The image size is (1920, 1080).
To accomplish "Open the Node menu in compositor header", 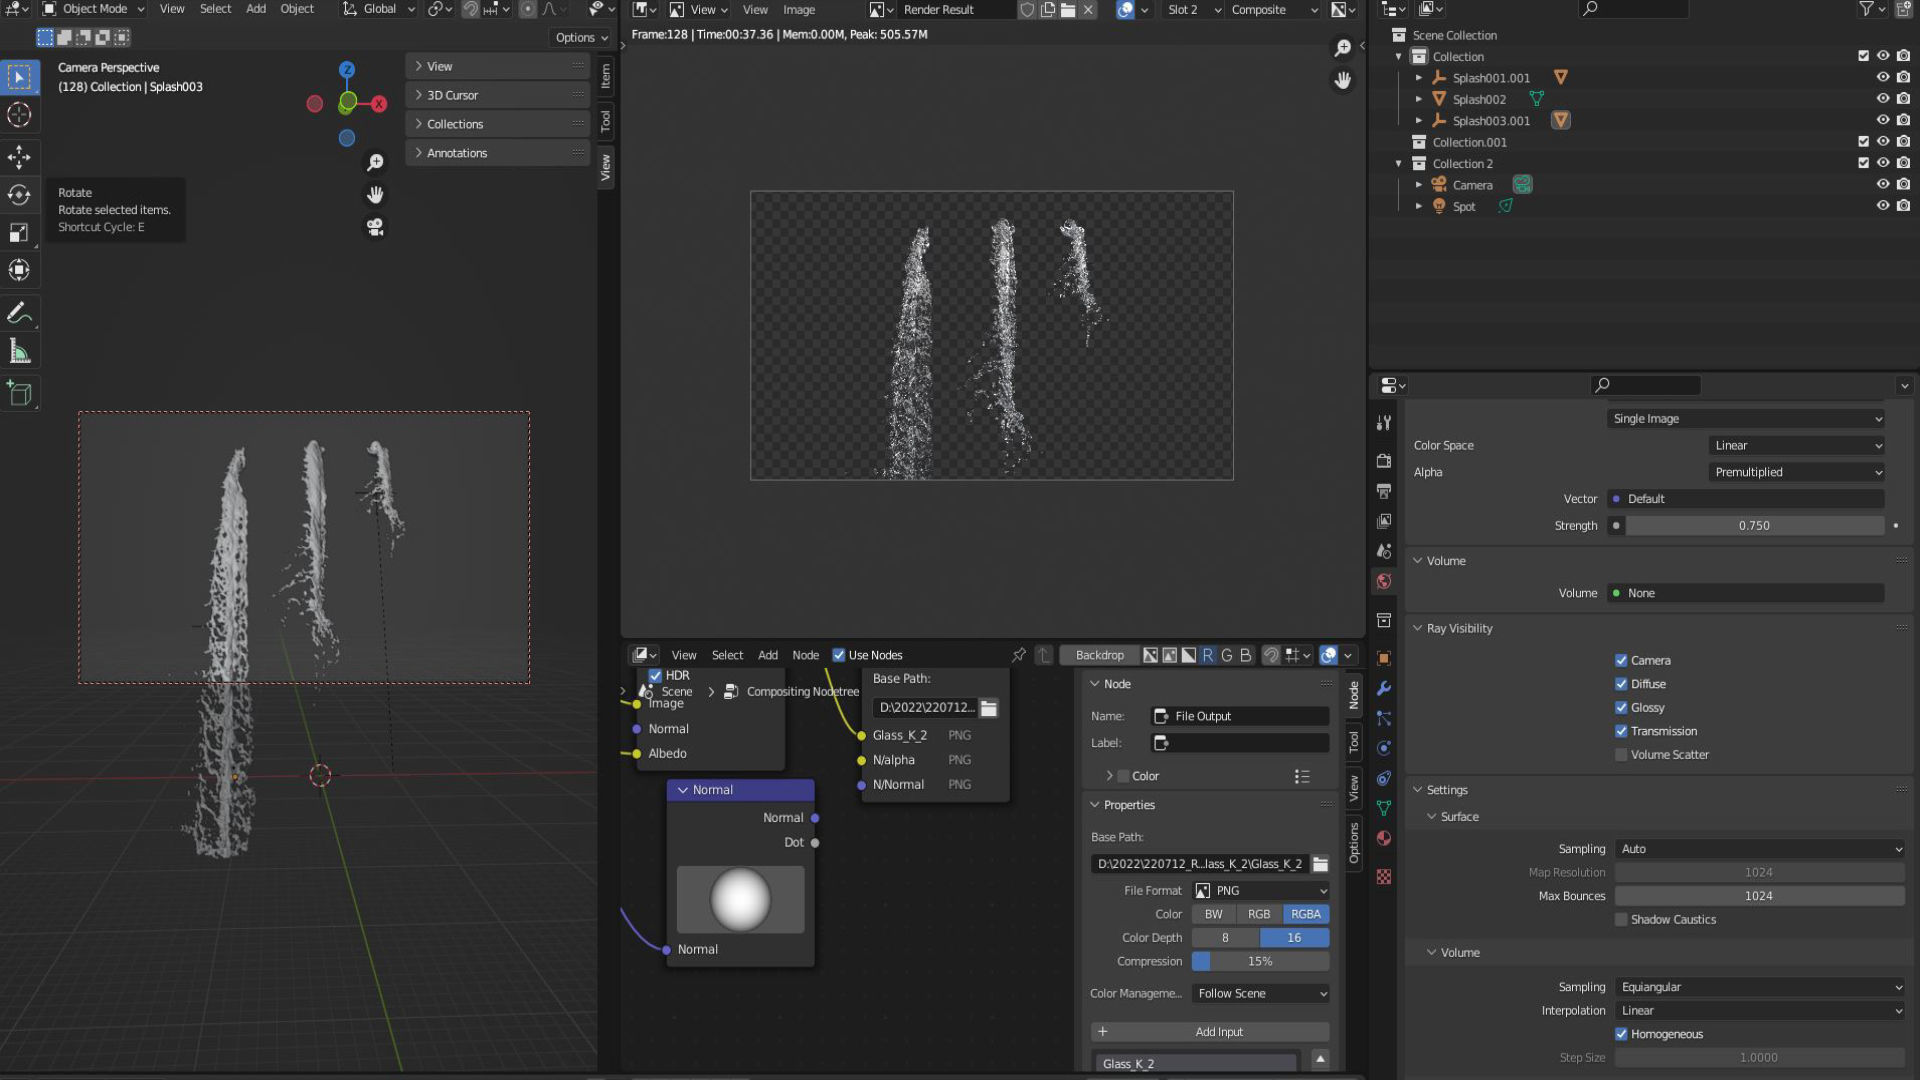I will (805, 656).
